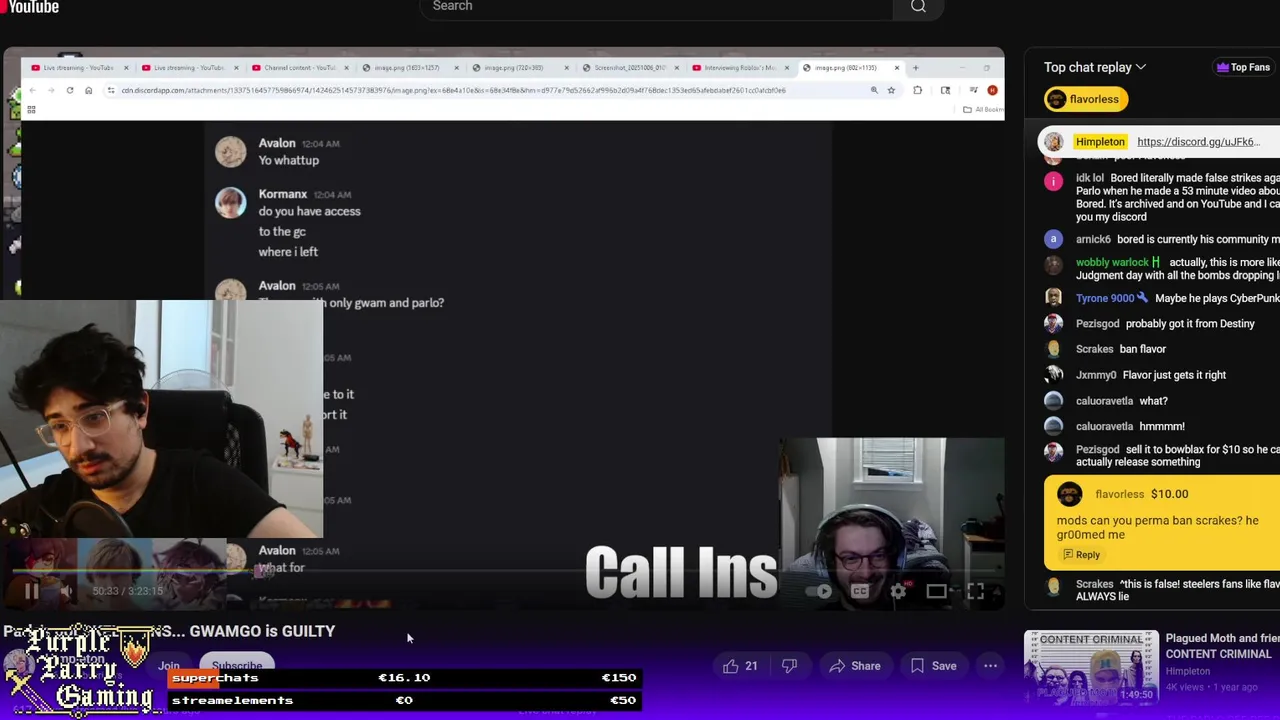
Task: Click Pezisgod's 'probably got it from Destiny' message
Action: [x=1189, y=324]
